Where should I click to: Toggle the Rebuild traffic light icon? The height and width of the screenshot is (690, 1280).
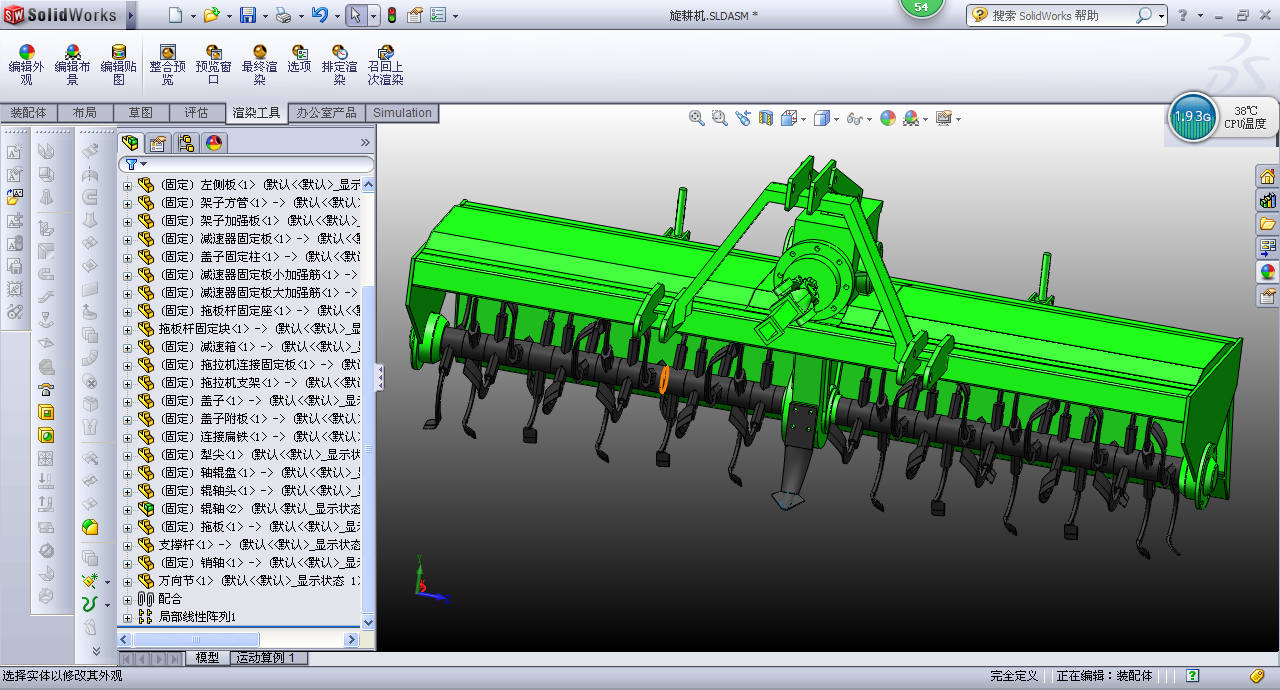[391, 15]
